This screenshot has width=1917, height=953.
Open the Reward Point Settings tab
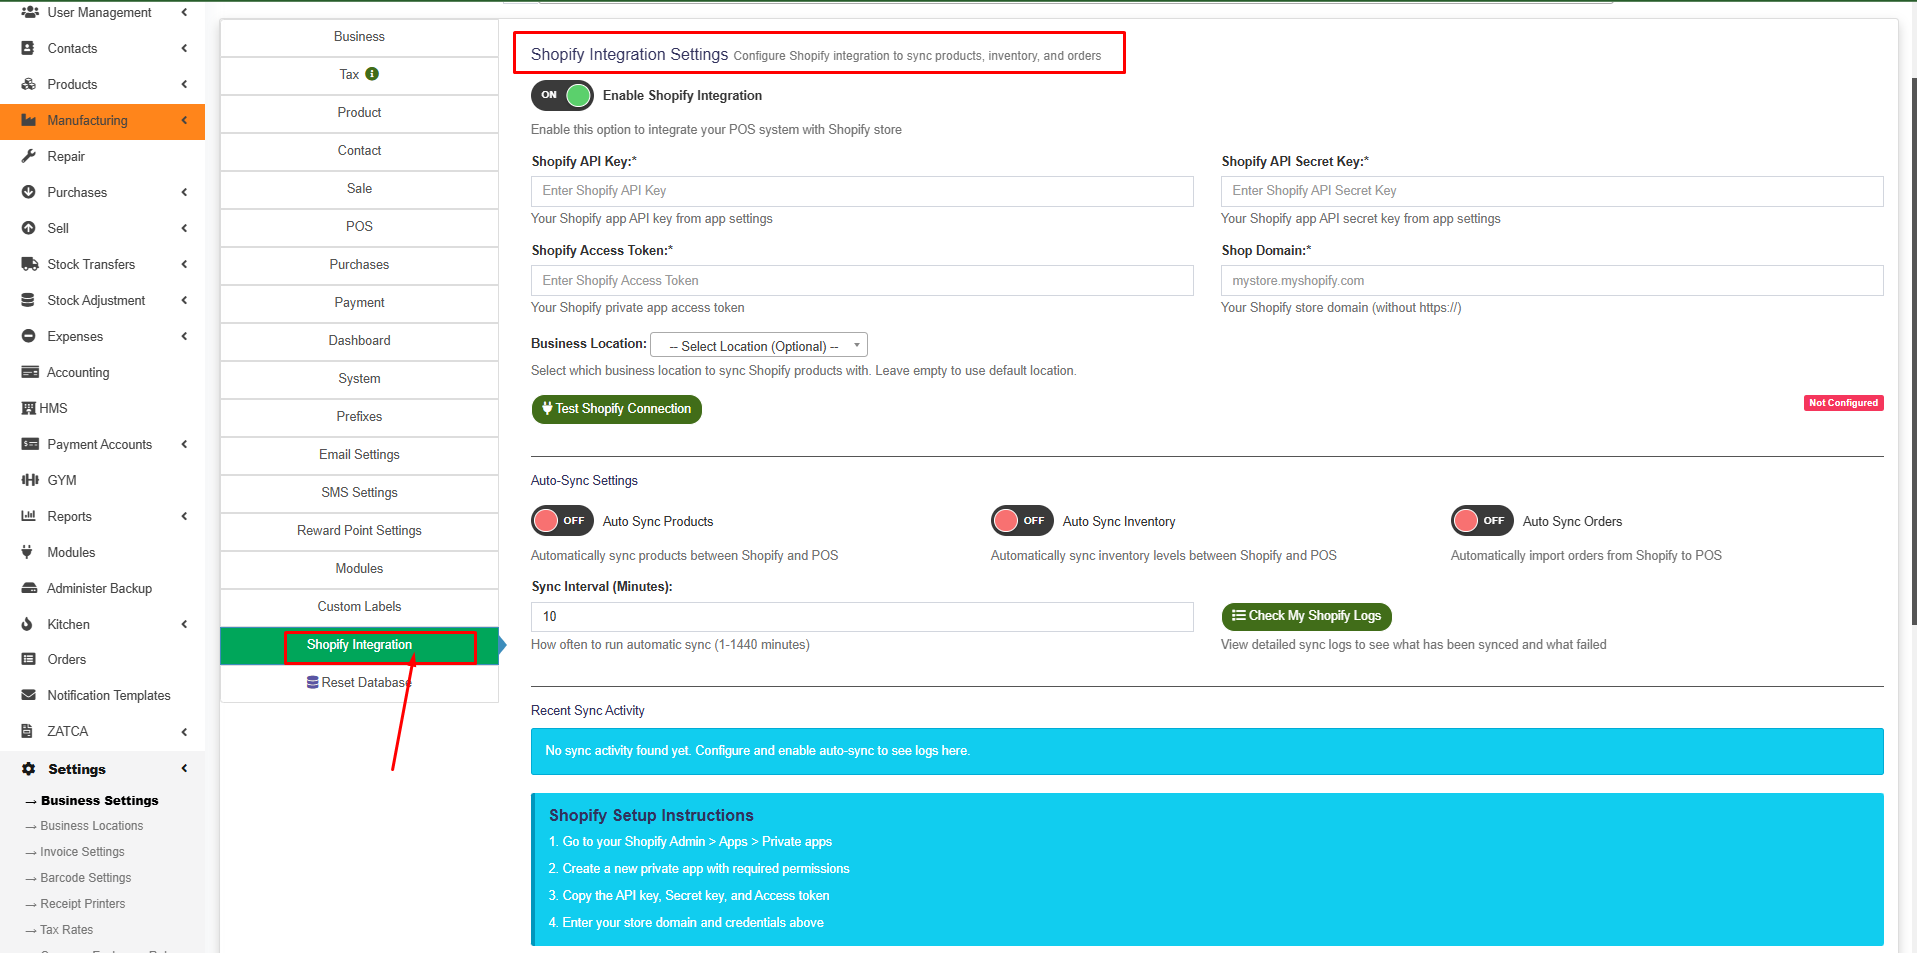358,530
